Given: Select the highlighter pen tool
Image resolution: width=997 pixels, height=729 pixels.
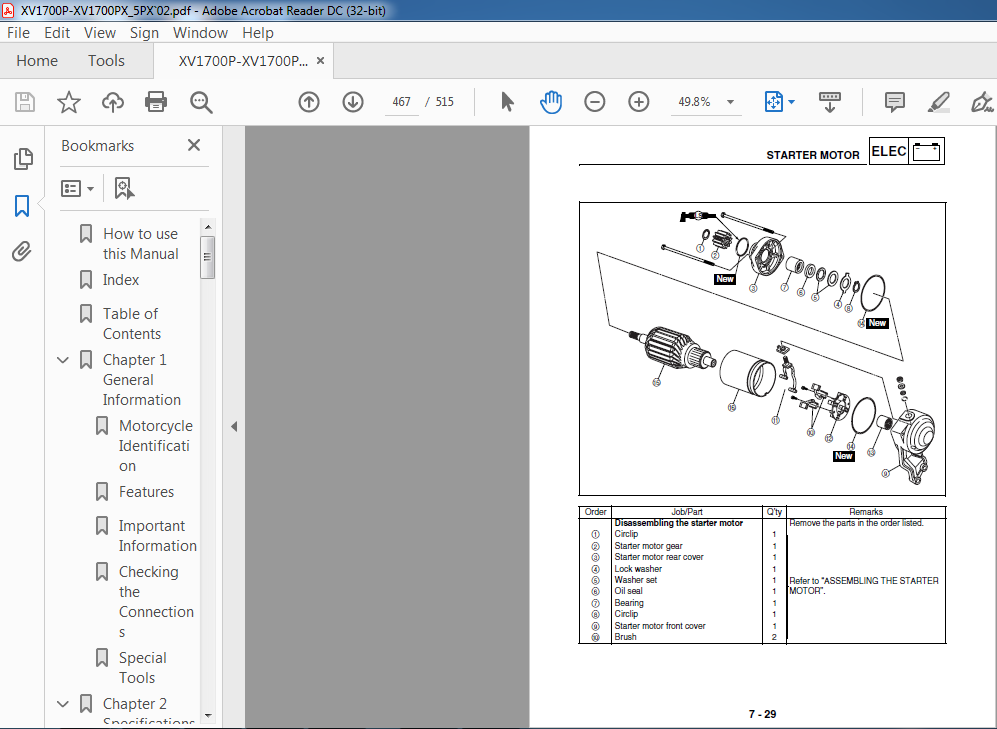Looking at the screenshot, I should tap(939, 102).
